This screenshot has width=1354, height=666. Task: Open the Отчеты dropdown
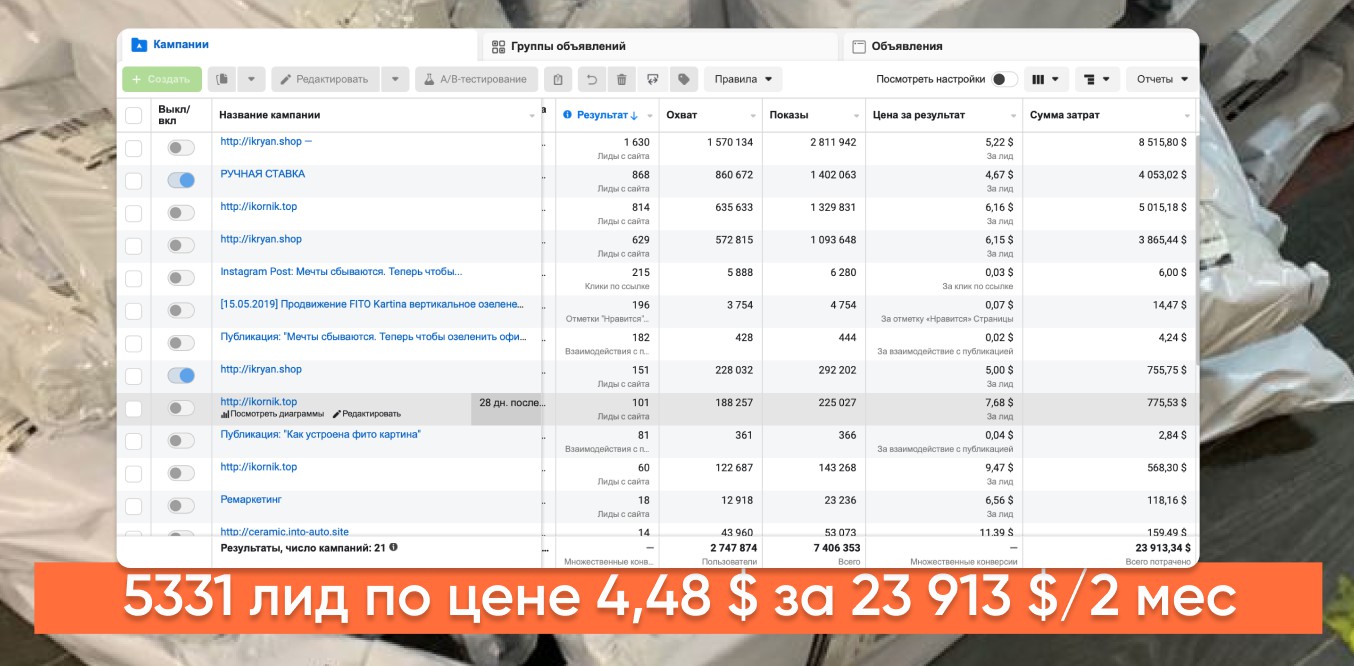click(x=1162, y=79)
